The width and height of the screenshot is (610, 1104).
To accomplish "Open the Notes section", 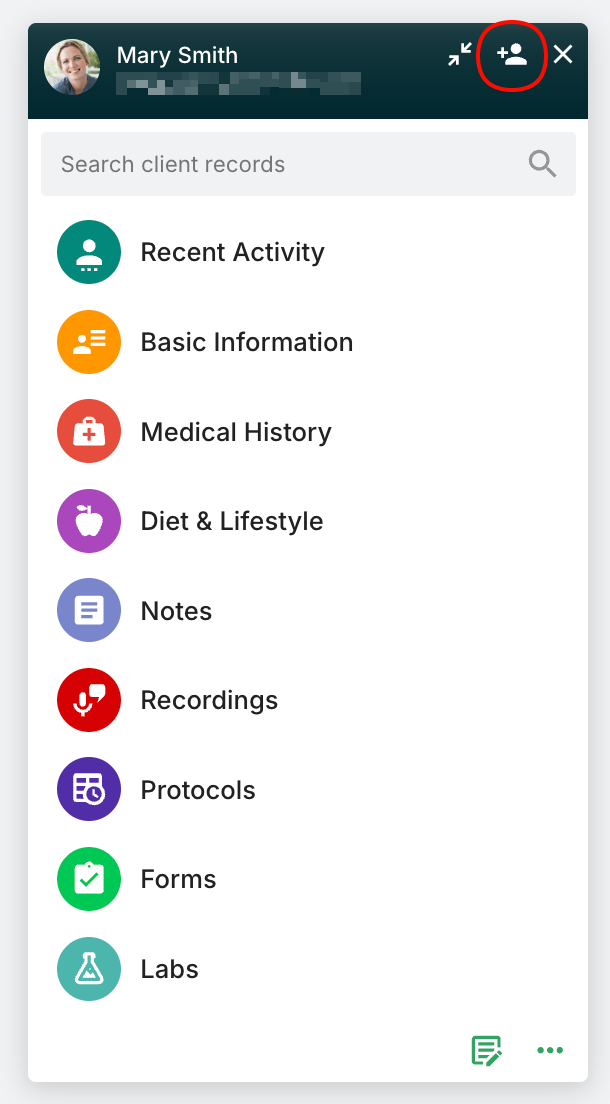I will 176,611.
